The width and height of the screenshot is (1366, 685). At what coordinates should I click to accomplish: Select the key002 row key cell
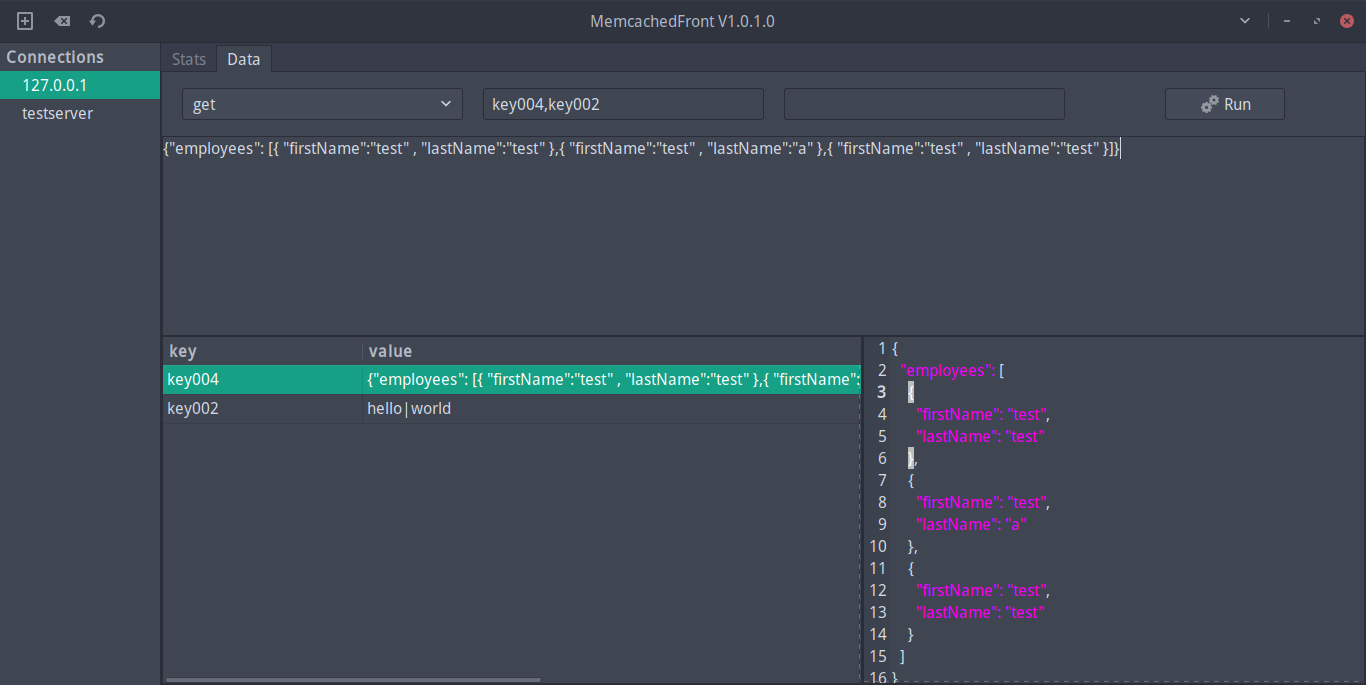(262, 408)
